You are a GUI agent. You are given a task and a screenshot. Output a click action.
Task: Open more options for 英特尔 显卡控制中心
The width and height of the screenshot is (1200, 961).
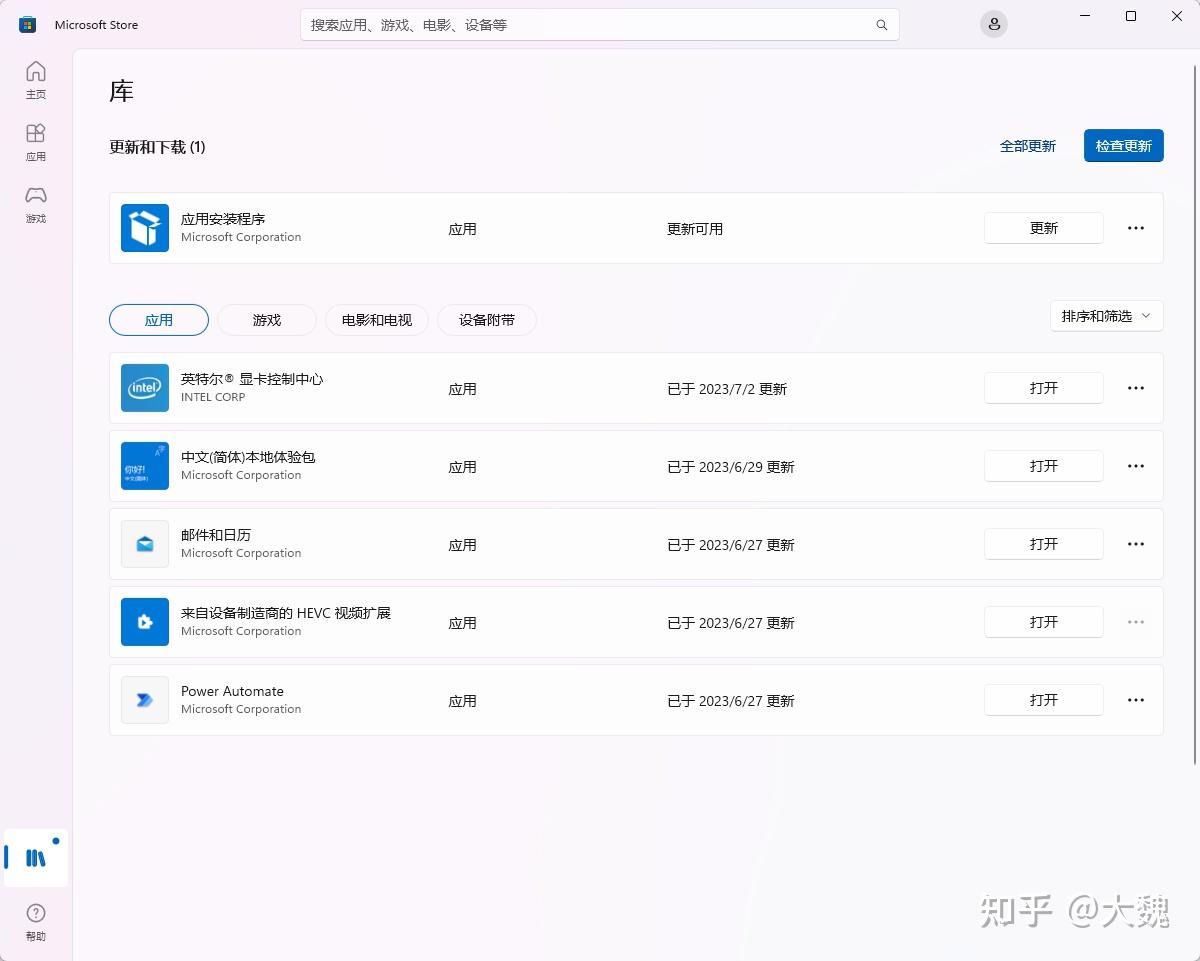(x=1136, y=388)
